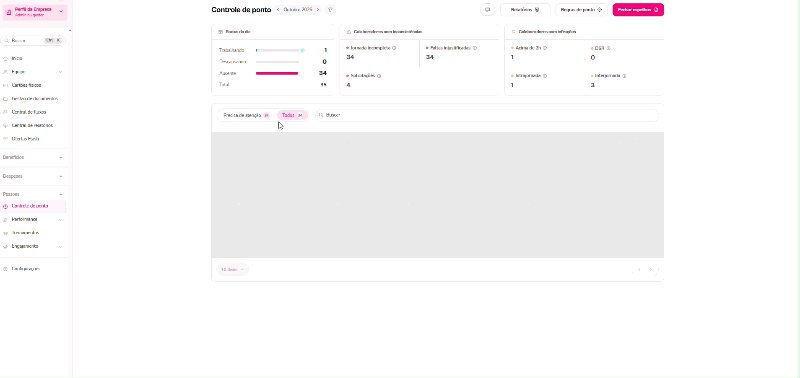Show info icon for Acima de 2h
This screenshot has width=800, height=378.
[545, 48]
